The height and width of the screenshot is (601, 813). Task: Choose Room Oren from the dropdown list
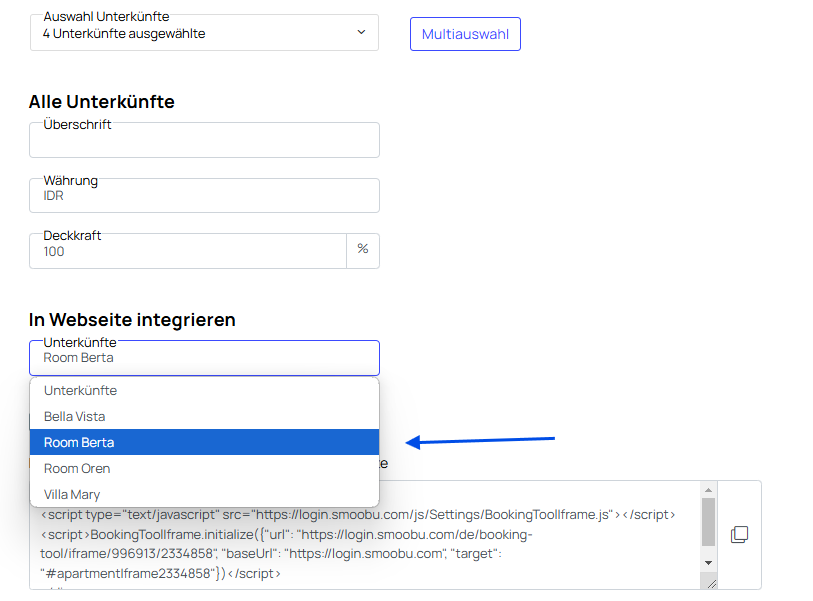[x=204, y=468]
